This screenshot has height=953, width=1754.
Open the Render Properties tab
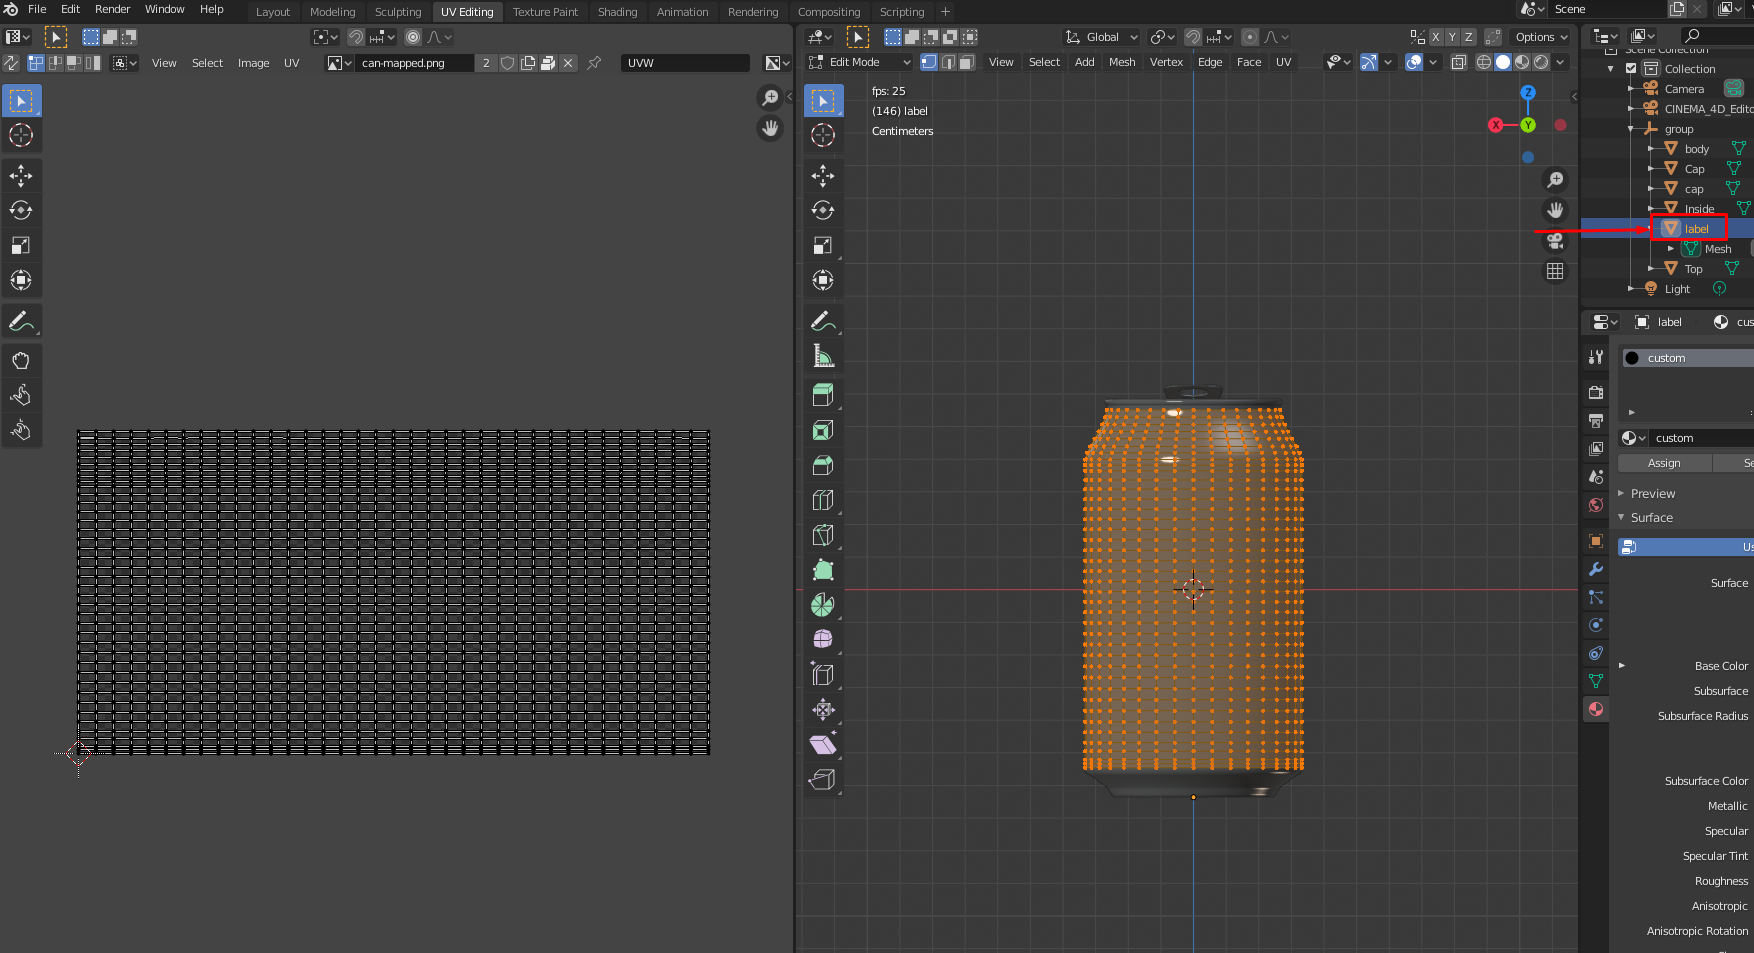click(x=1596, y=392)
